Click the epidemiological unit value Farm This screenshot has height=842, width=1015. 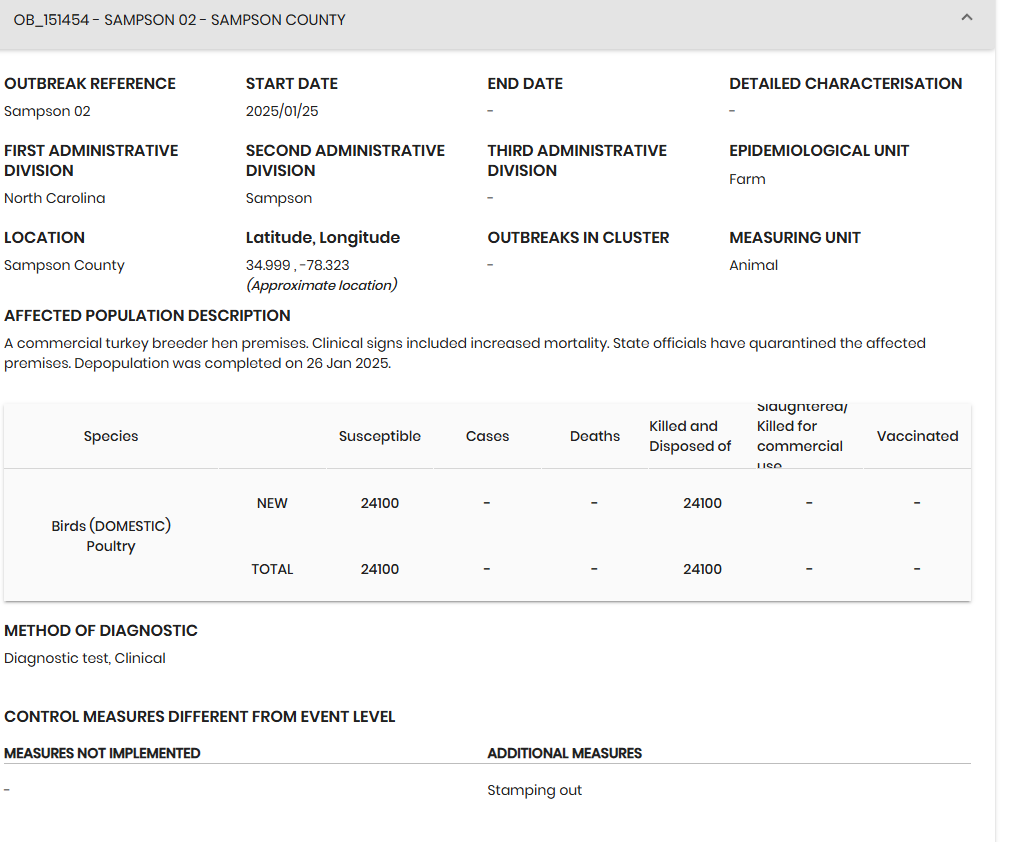click(747, 179)
